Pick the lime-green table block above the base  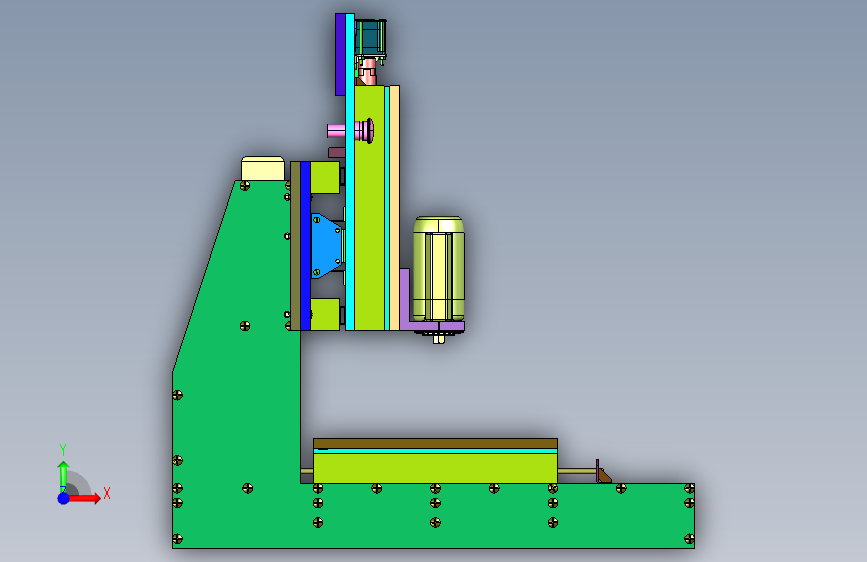[435, 468]
